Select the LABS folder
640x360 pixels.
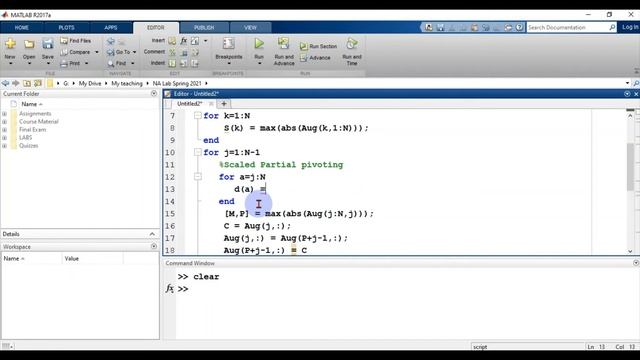coord(25,138)
